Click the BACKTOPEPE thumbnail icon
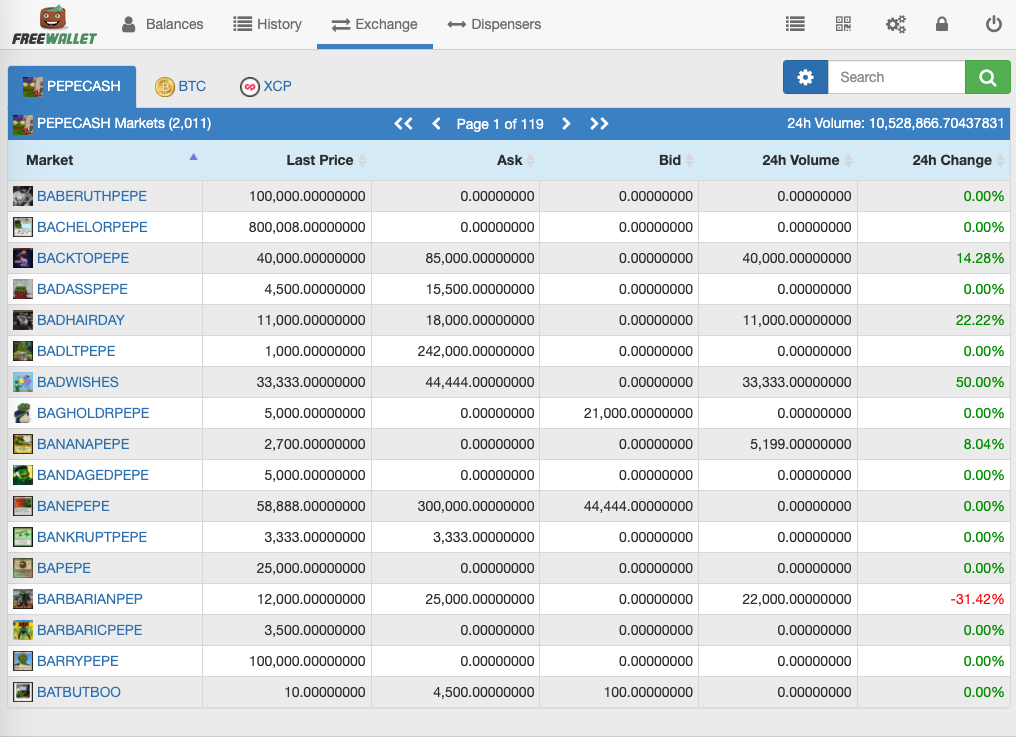 [x=23, y=258]
